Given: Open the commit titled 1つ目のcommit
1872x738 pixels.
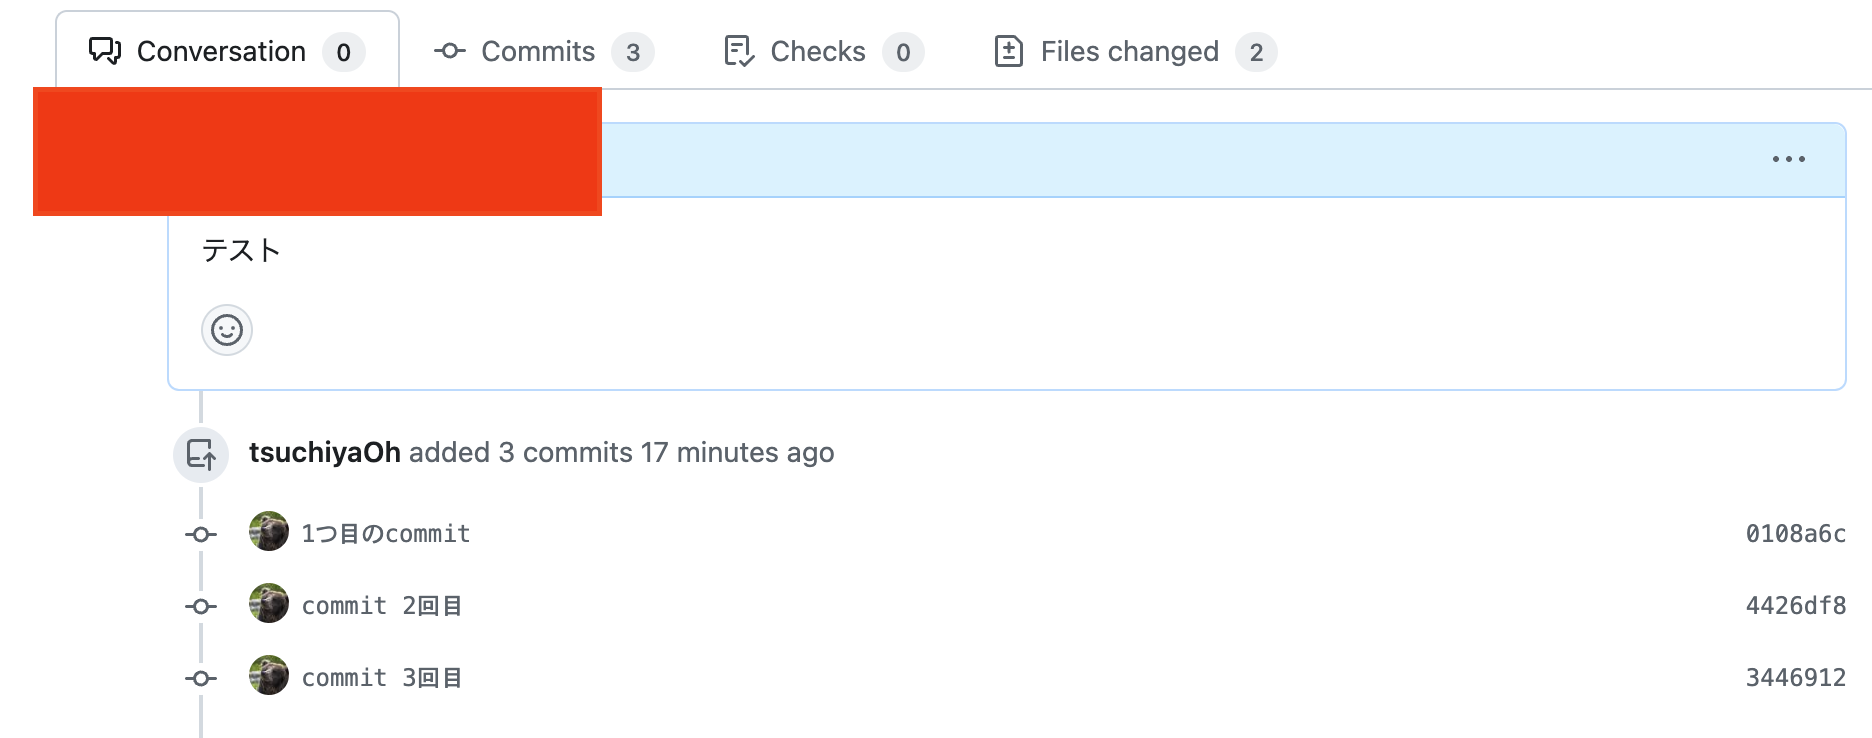Looking at the screenshot, I should point(386,534).
